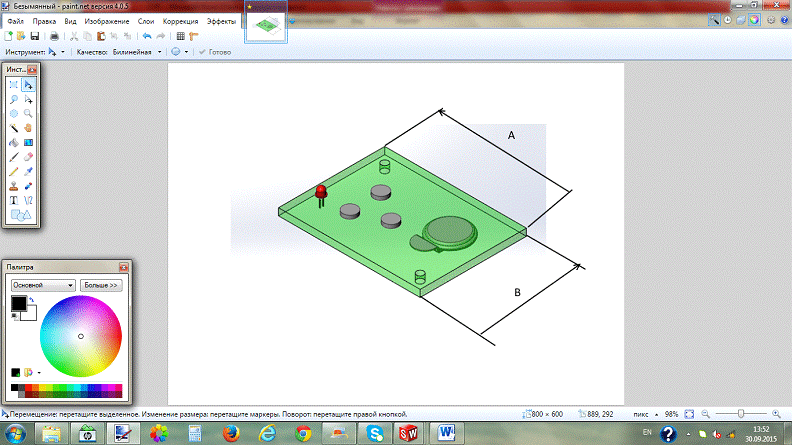The height and width of the screenshot is (445, 792).
Task: Select the Clone Stamp tool
Action: 15,185
